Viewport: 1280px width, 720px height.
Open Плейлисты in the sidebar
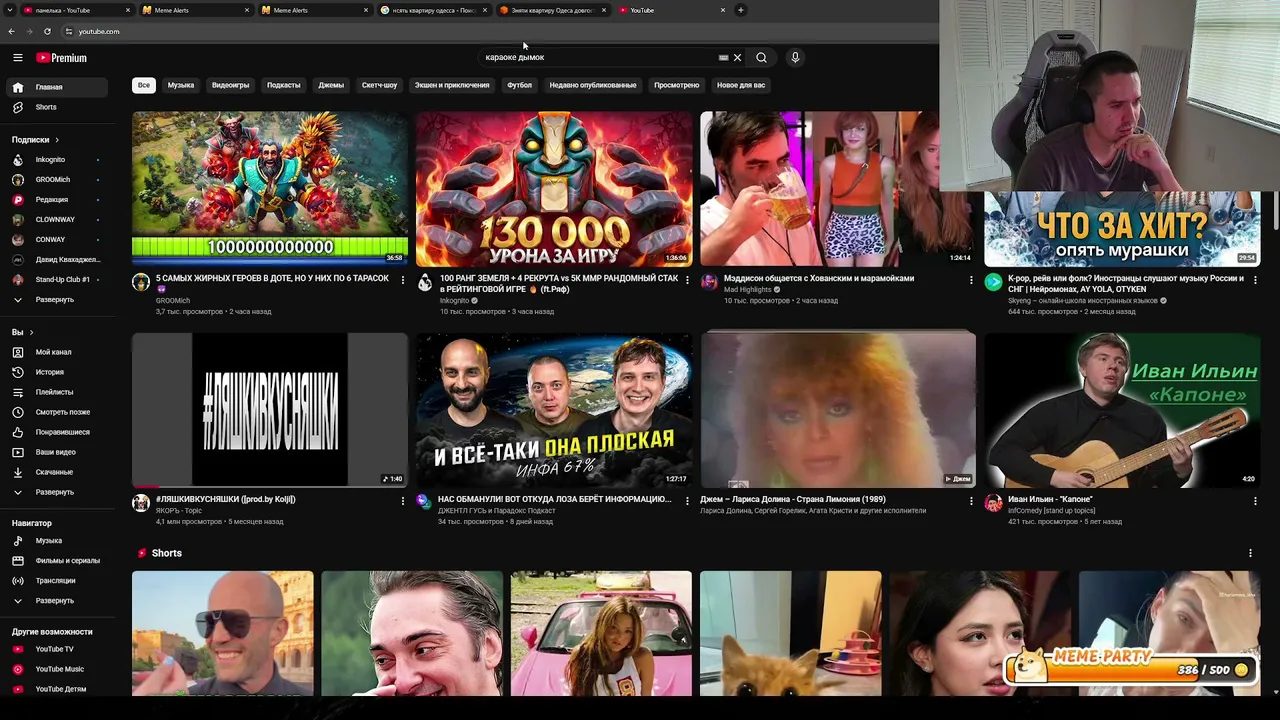coord(55,392)
